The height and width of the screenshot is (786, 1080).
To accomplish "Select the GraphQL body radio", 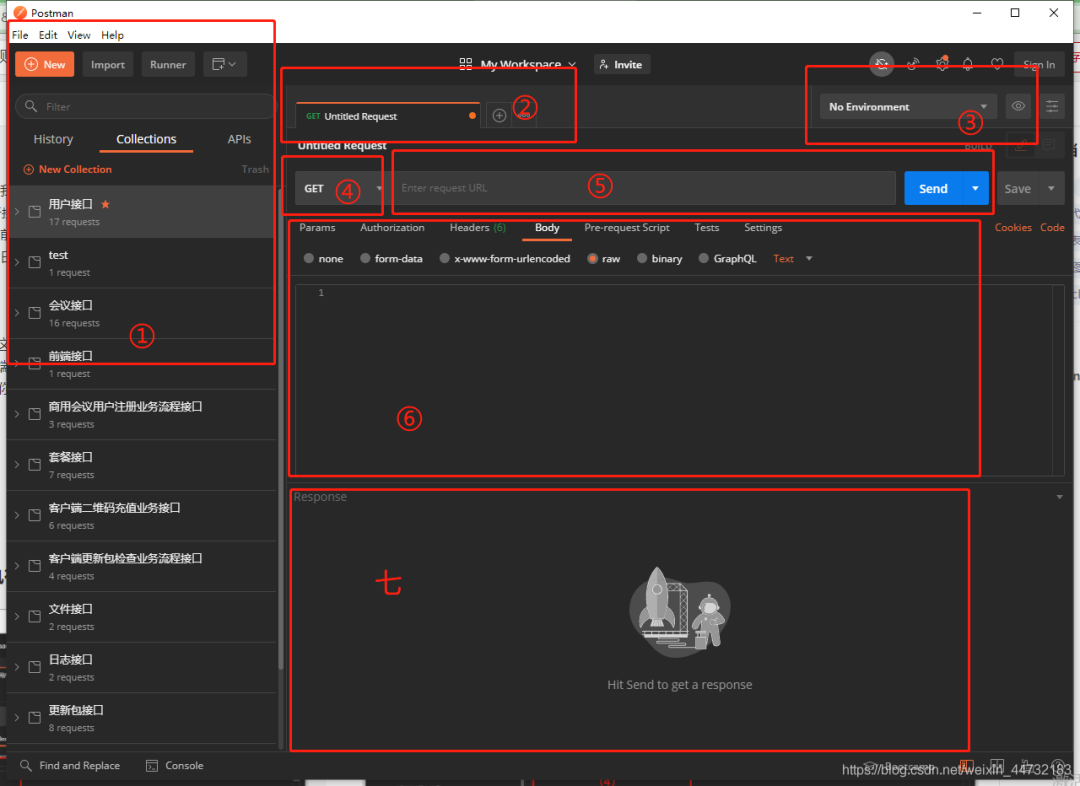I will (703, 258).
